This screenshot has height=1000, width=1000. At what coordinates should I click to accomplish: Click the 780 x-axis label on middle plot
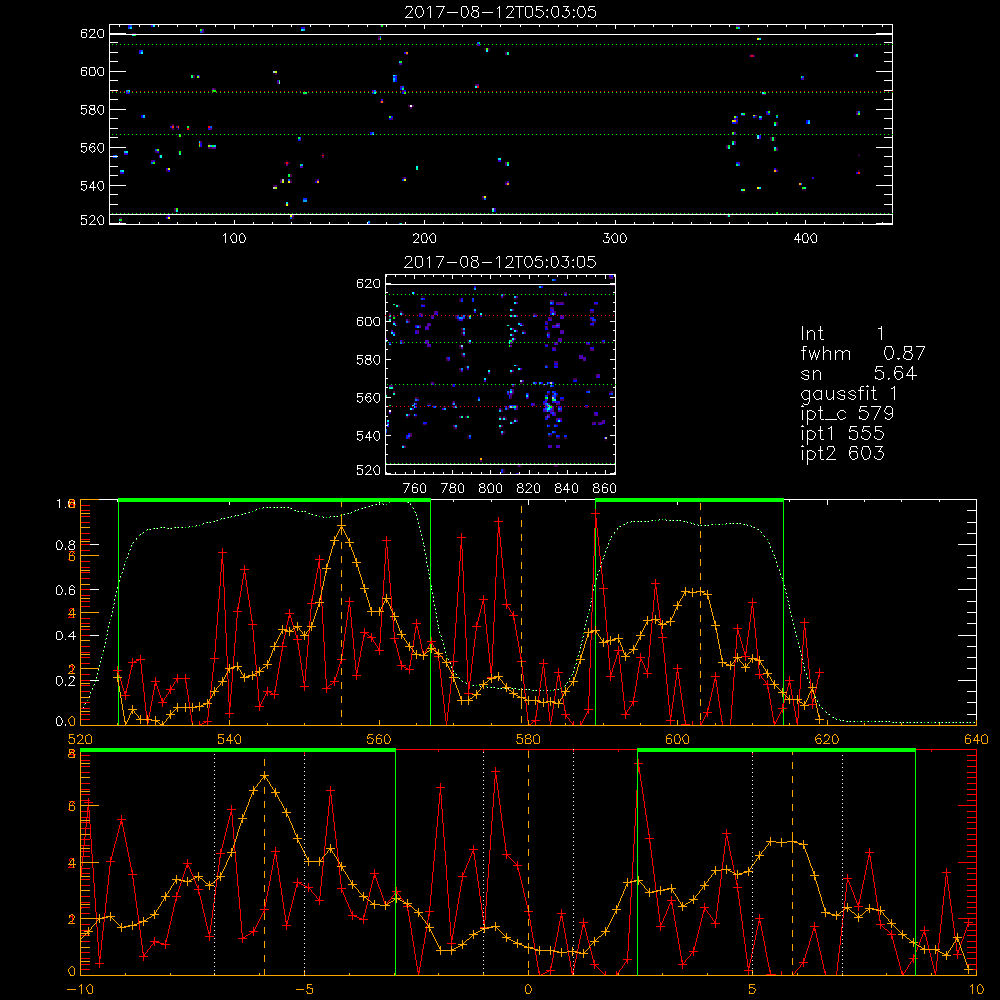click(x=453, y=489)
